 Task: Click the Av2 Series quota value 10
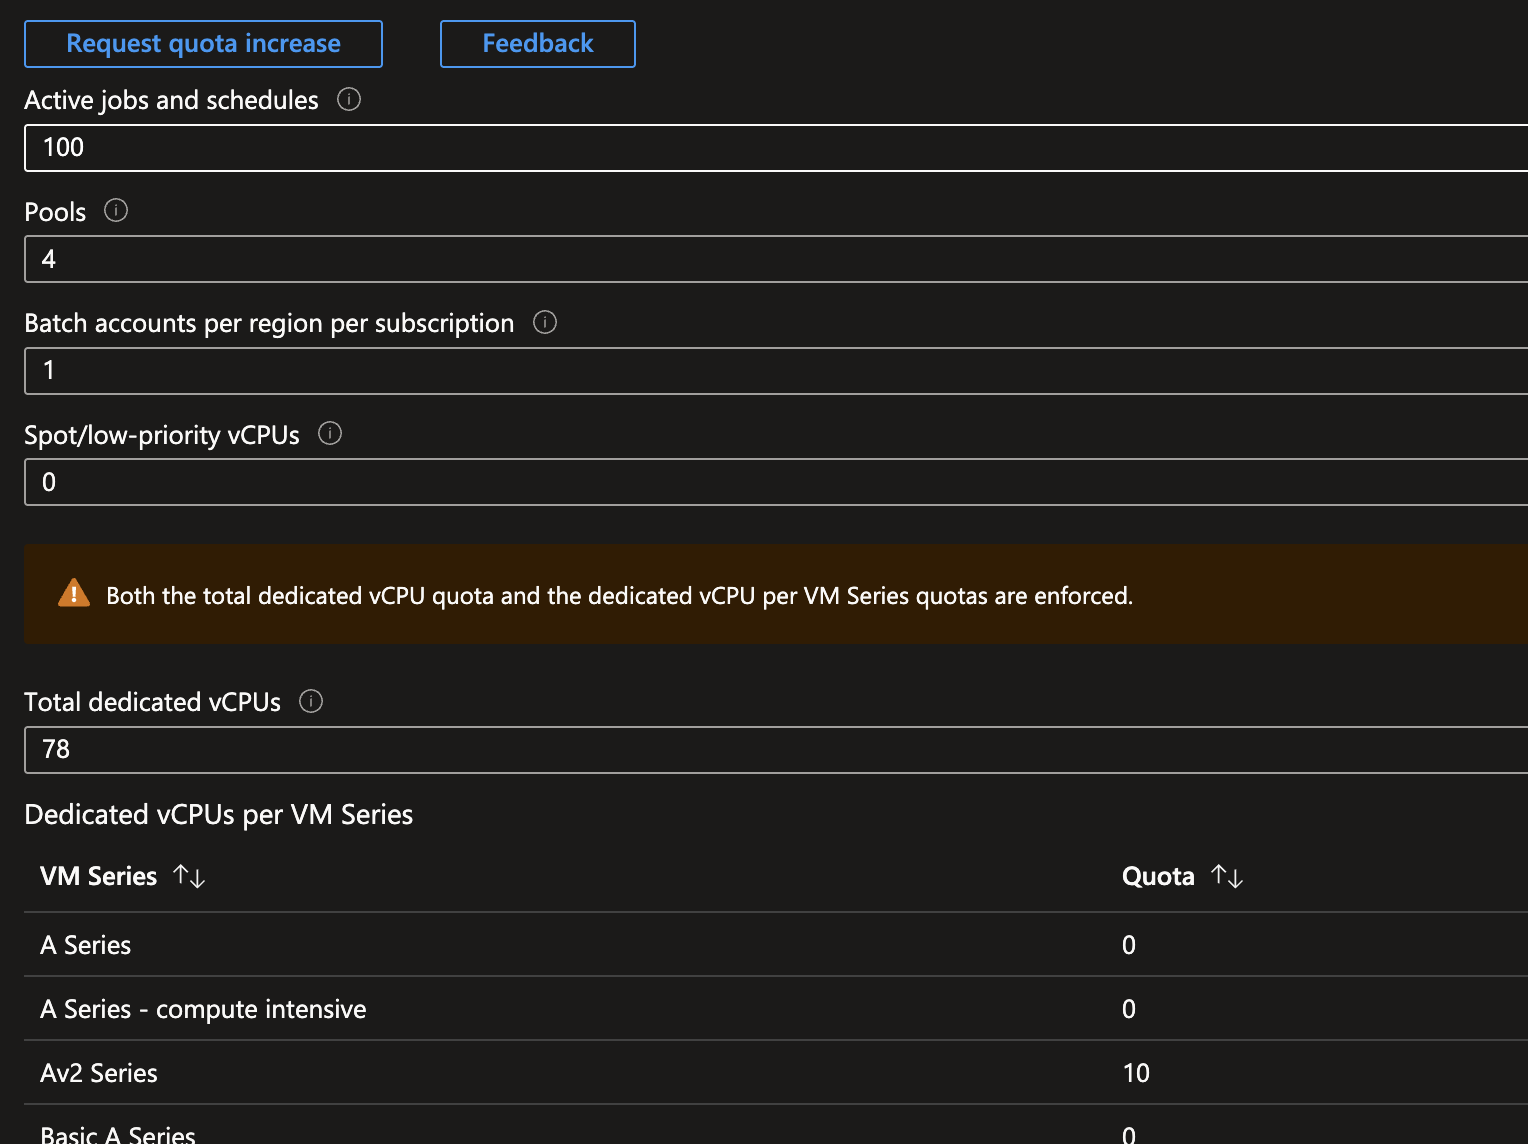pyautogui.click(x=1136, y=1073)
